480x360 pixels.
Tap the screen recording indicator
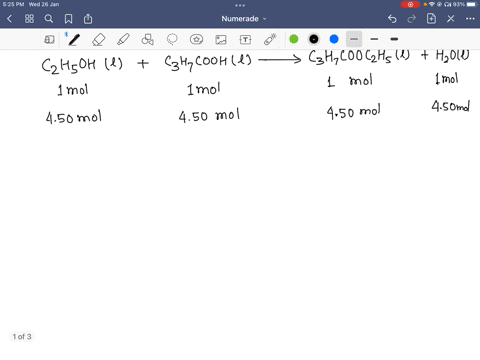[410, 5]
